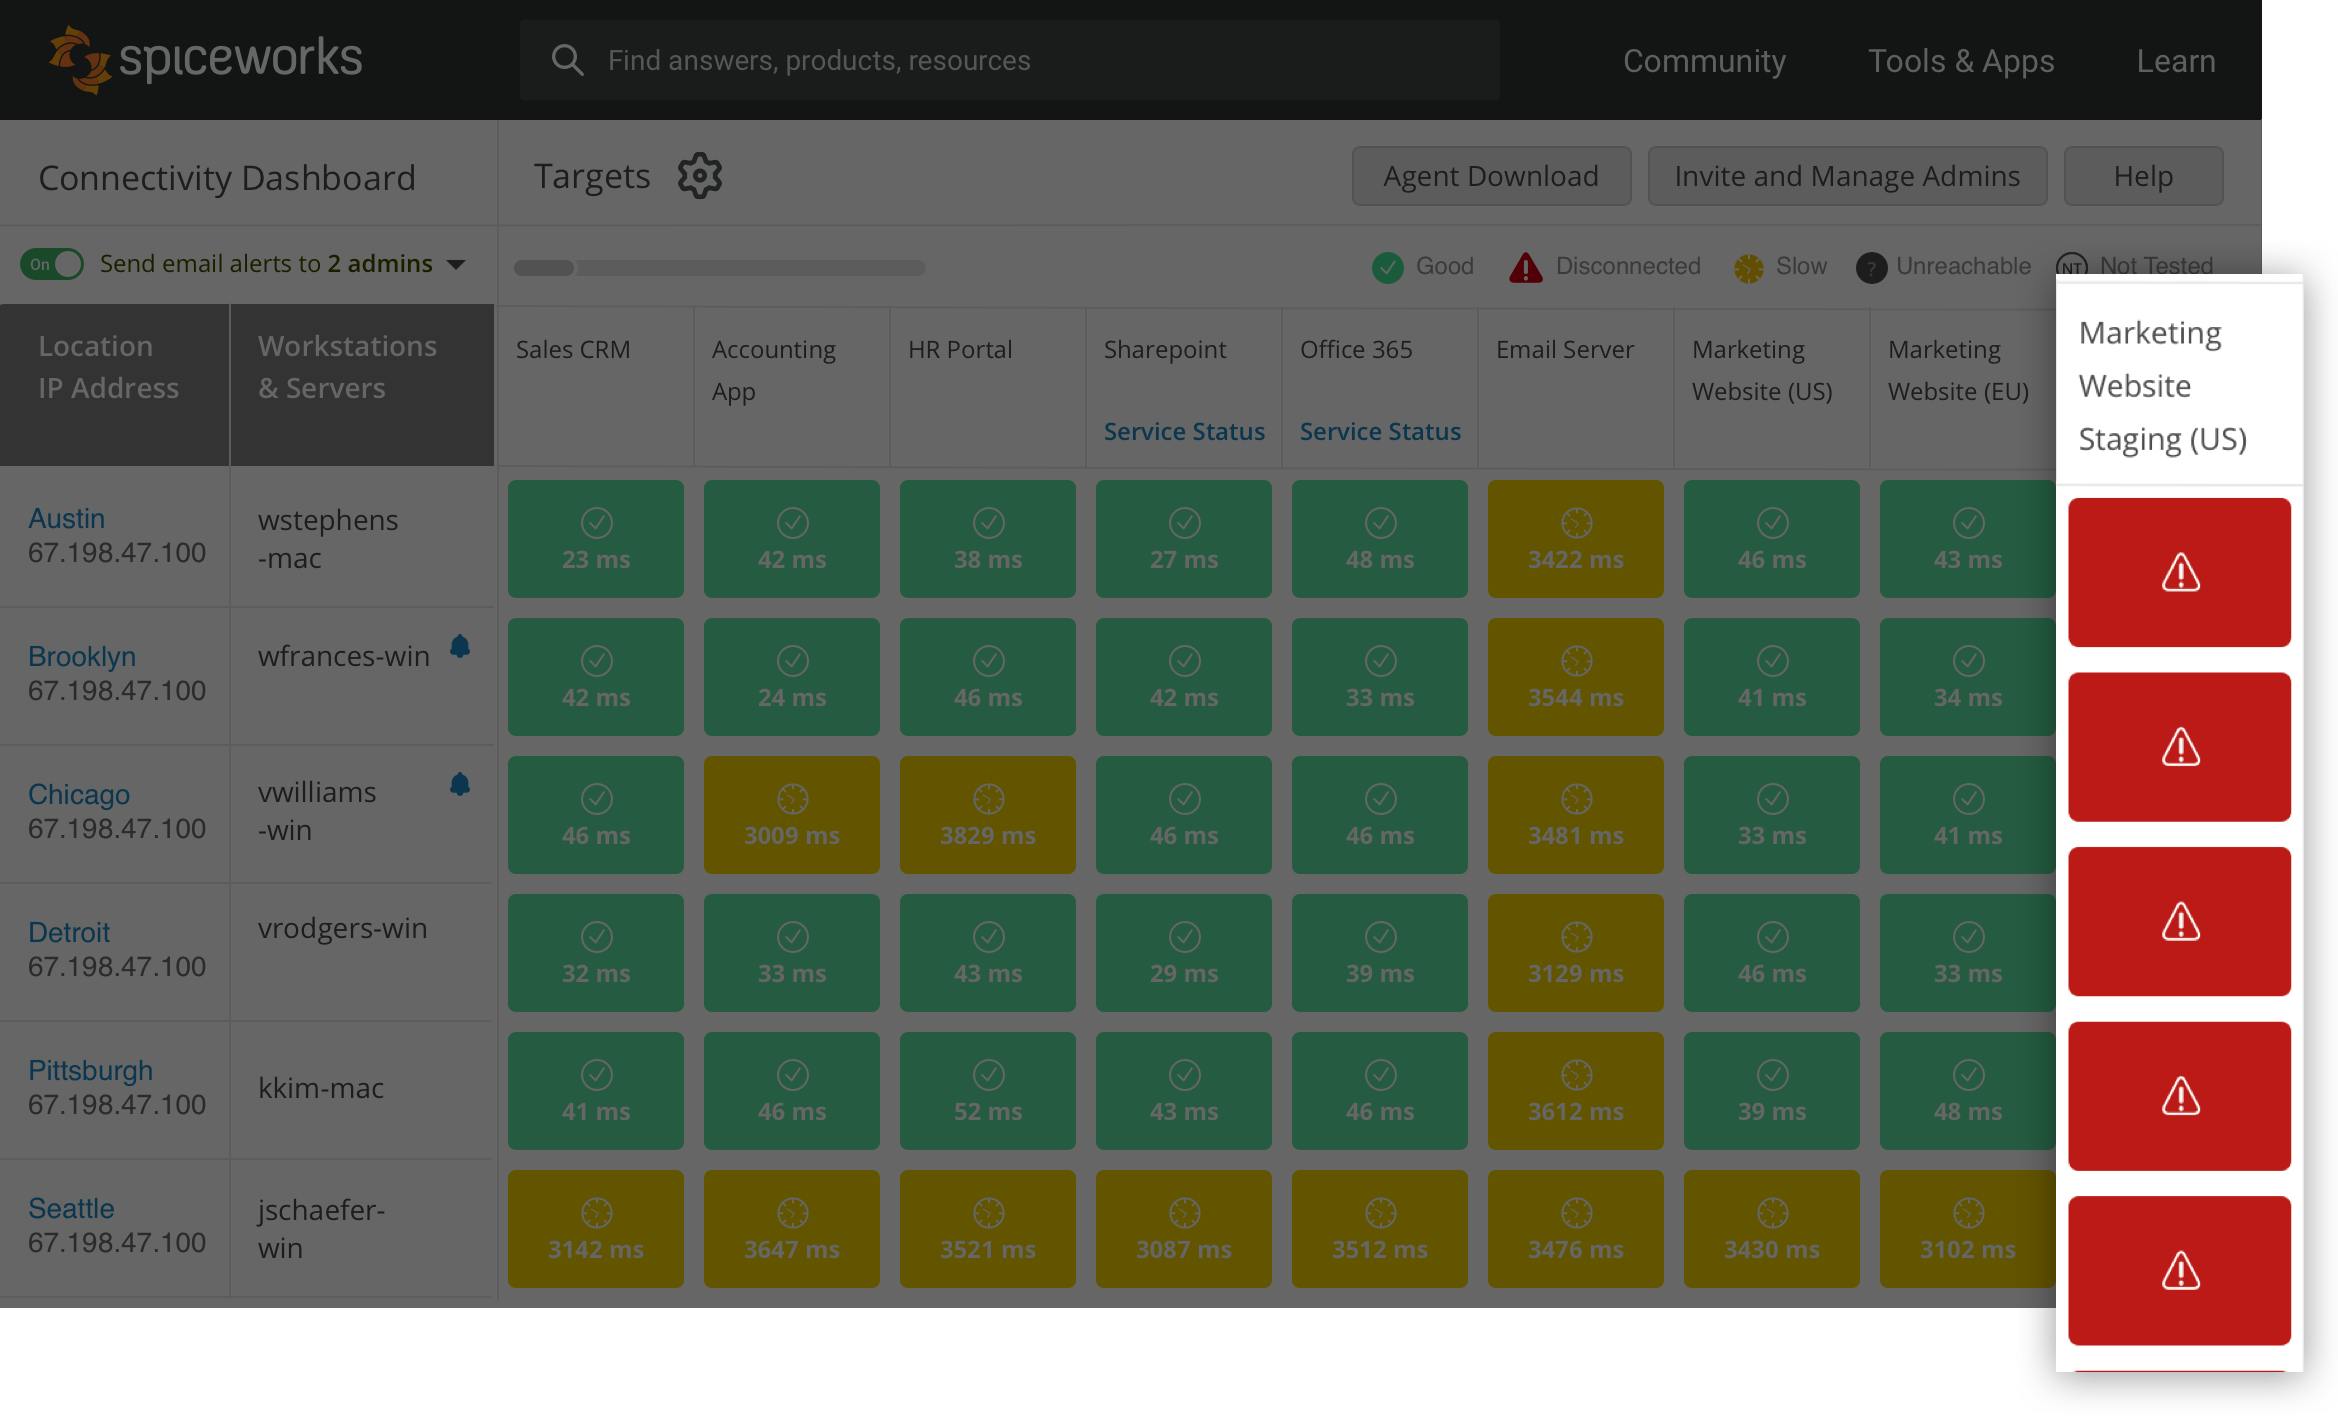Open the Tools & Apps menu
Image resolution: width=2338 pixels, height=1418 pixels.
[x=1961, y=60]
